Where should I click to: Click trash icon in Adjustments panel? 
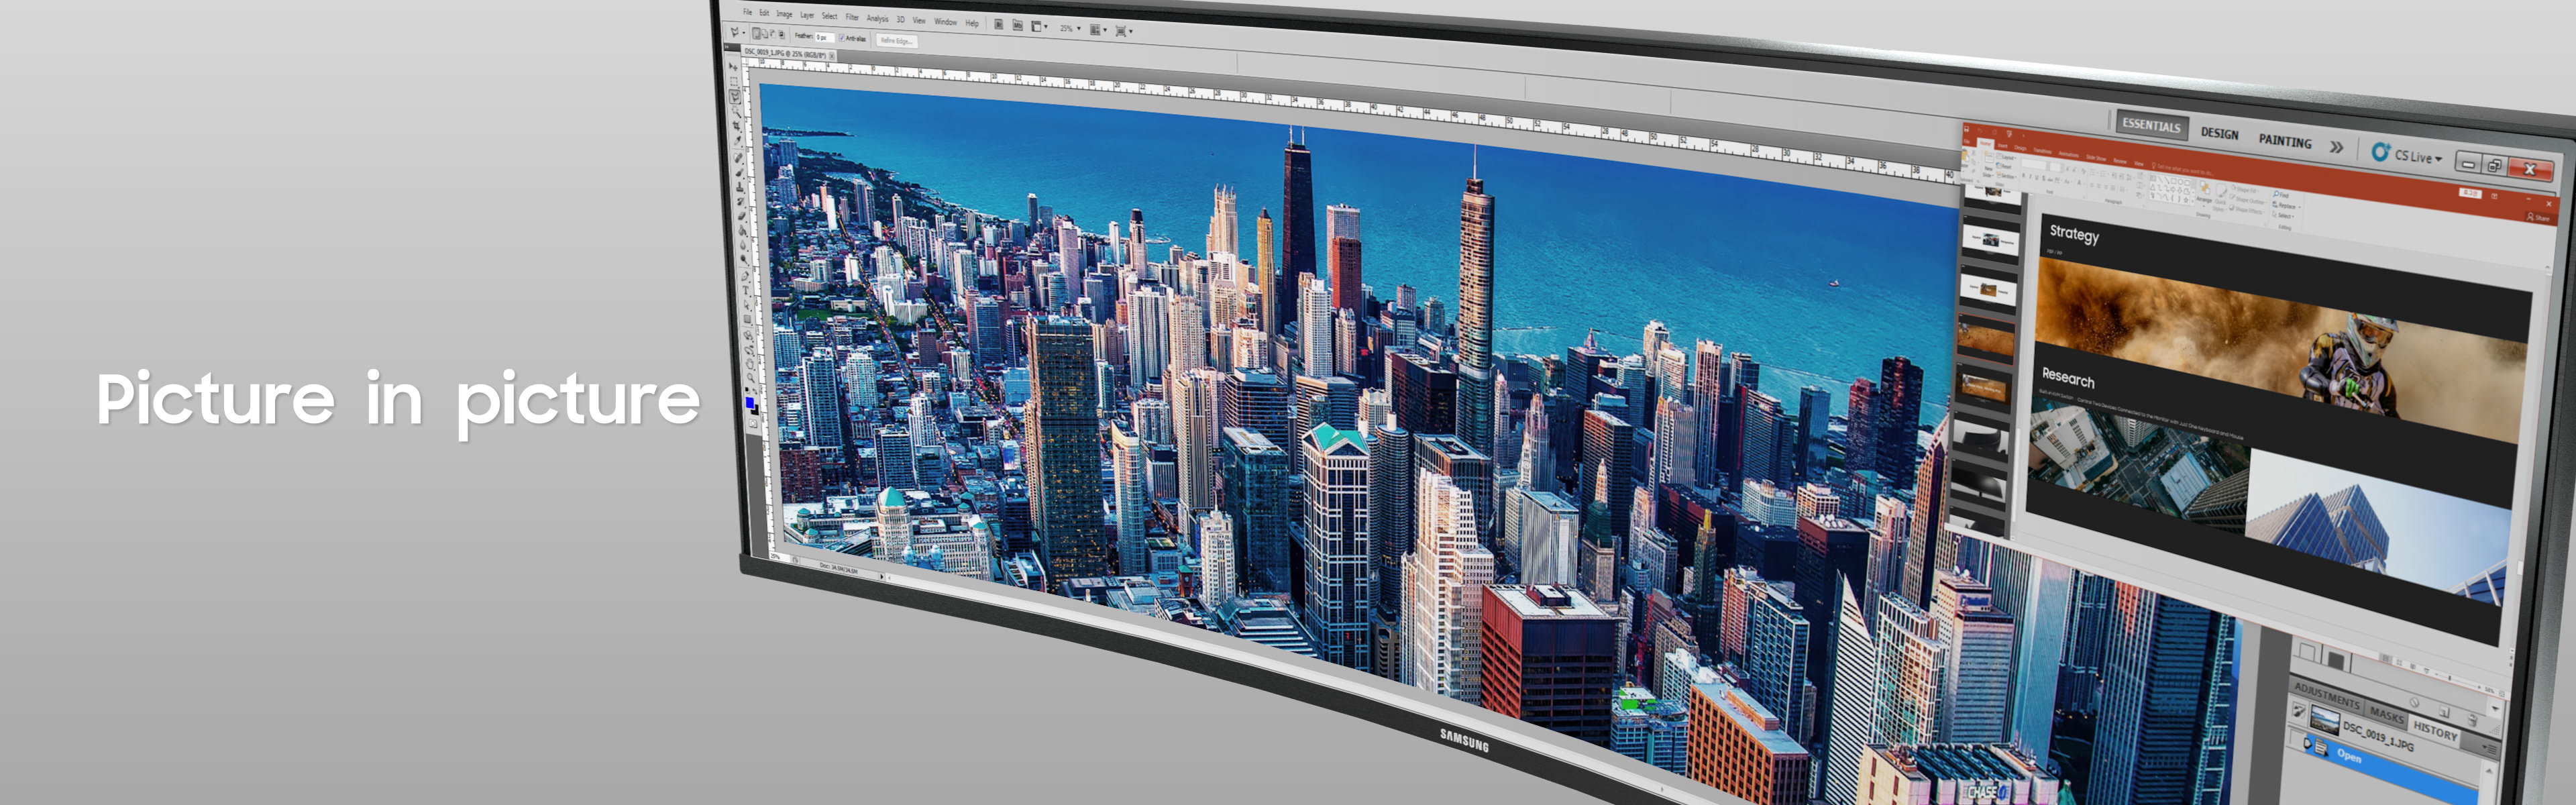point(2472,720)
